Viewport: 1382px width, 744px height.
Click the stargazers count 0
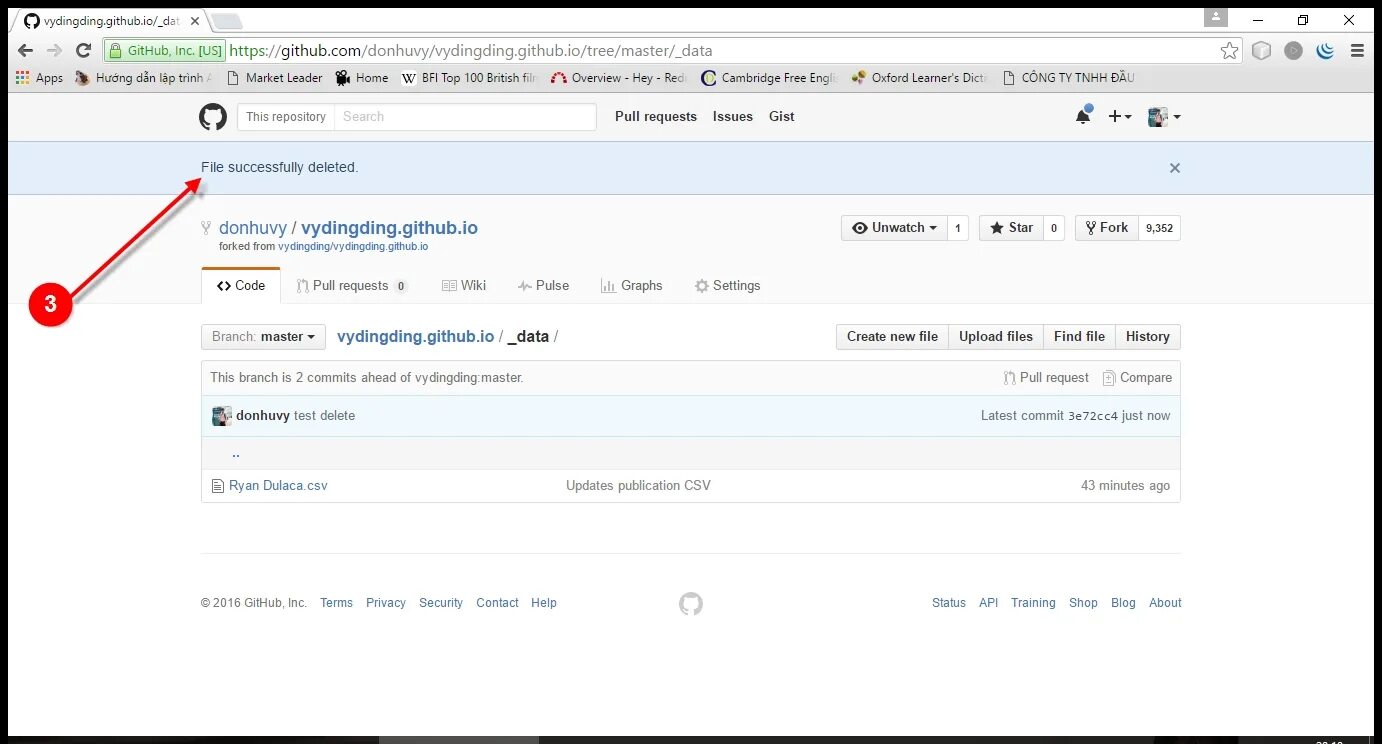[x=1054, y=228]
